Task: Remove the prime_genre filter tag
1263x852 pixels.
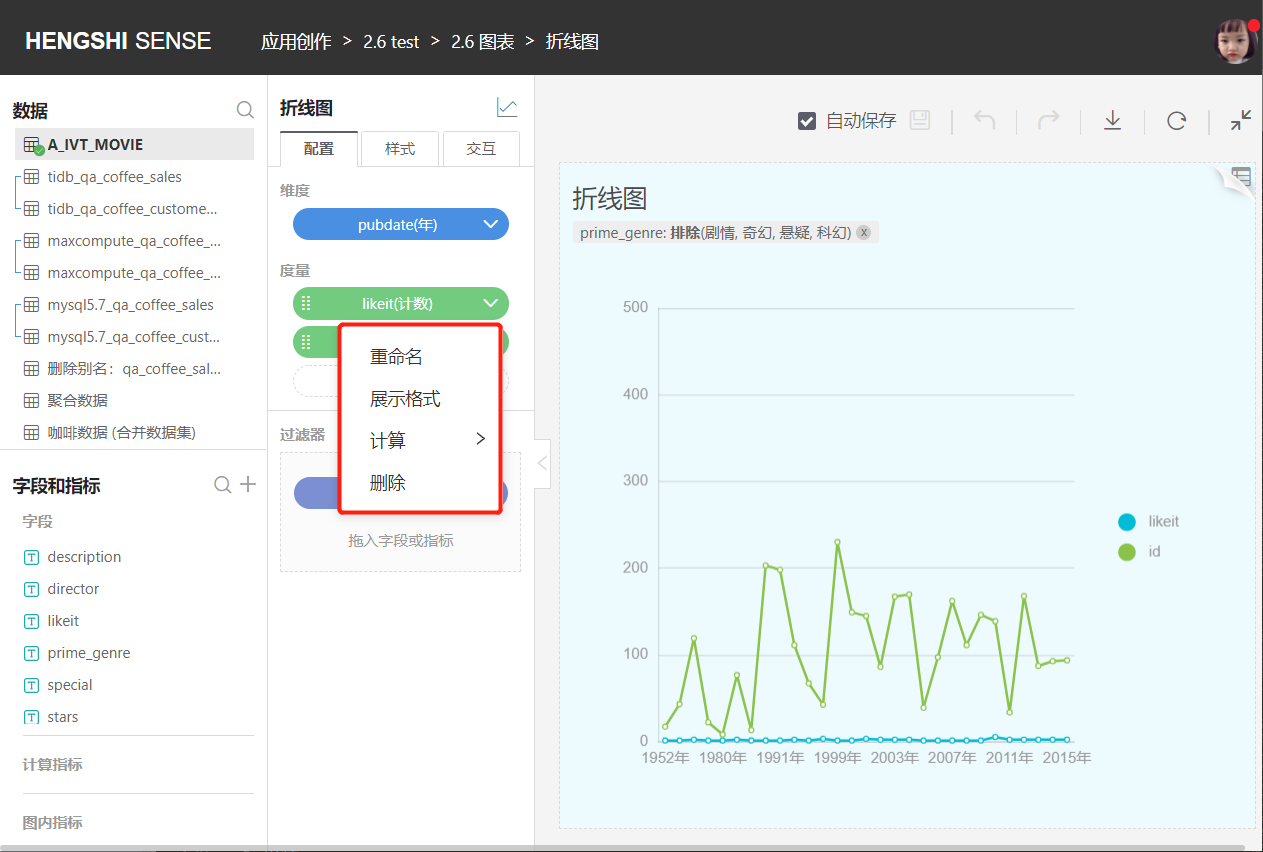Action: click(x=864, y=232)
